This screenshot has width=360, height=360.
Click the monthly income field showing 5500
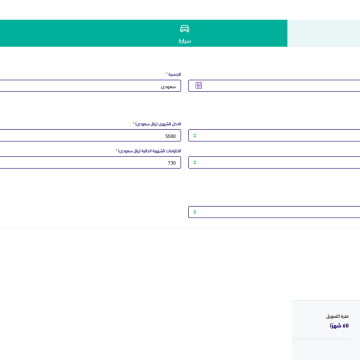tap(90, 136)
